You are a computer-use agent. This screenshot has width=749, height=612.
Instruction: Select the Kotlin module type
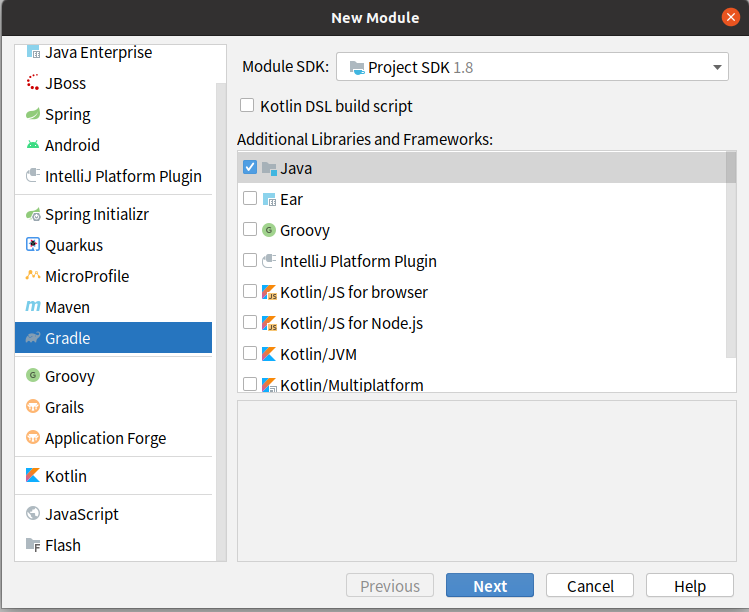coord(113,476)
